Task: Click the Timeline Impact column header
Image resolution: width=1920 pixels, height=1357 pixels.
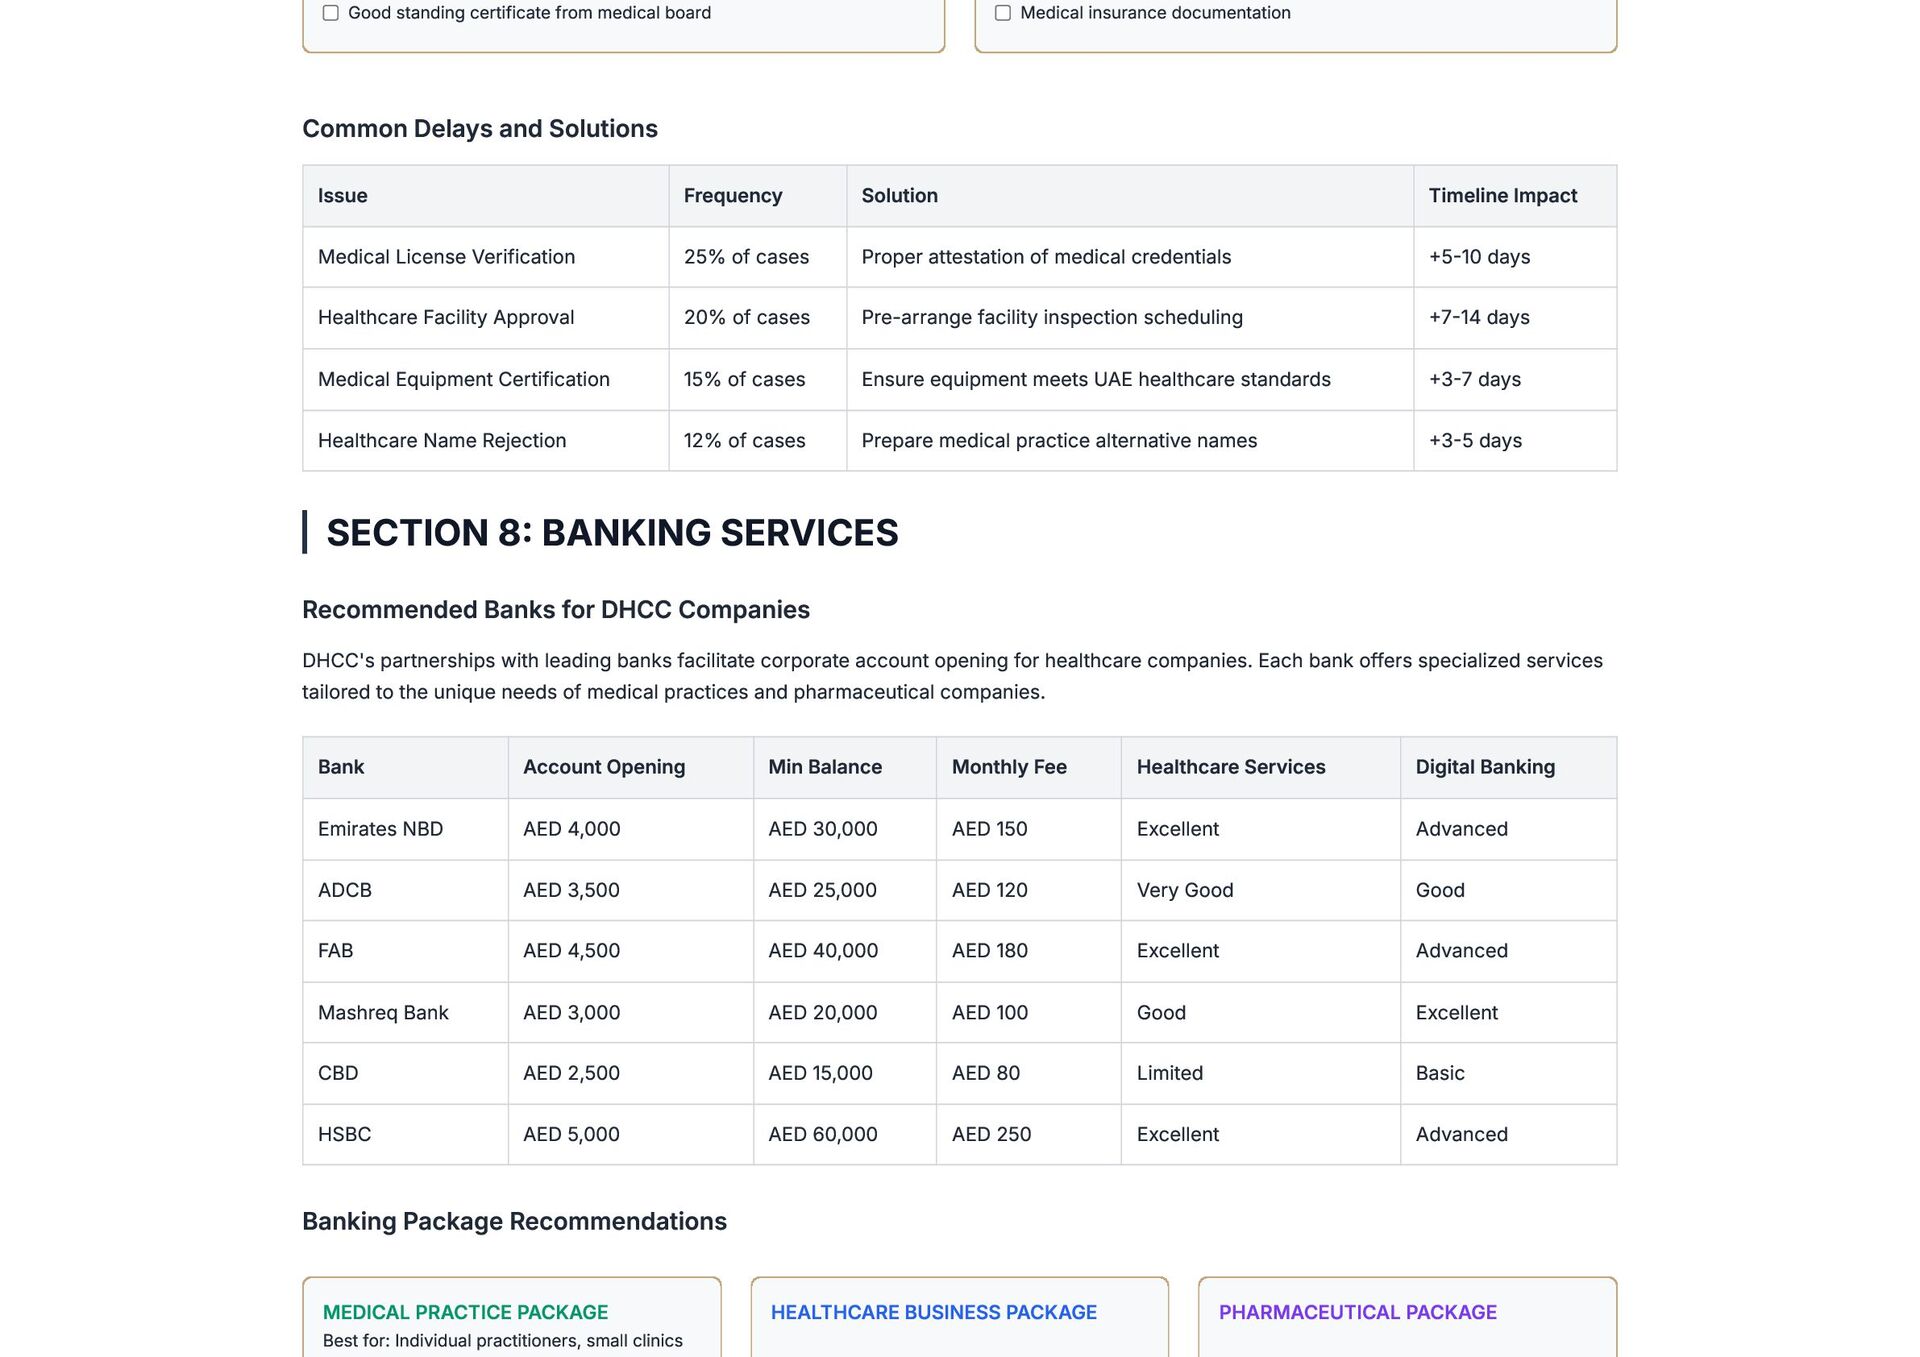Action: 1502,196
